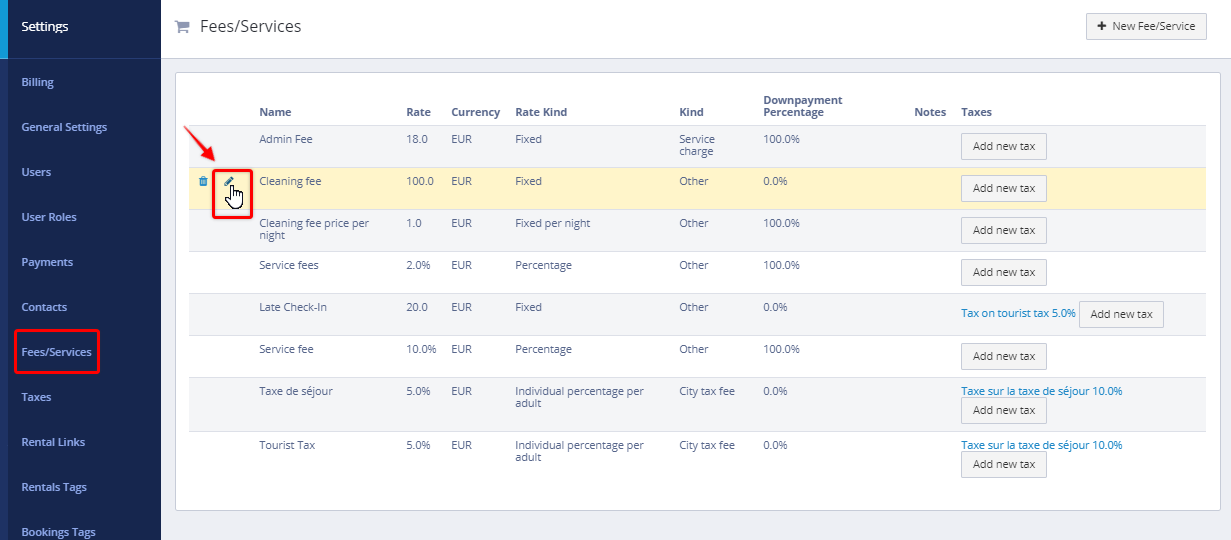1231x540 pixels.
Task: Select Fees/Services in the sidebar
Action: (x=56, y=352)
